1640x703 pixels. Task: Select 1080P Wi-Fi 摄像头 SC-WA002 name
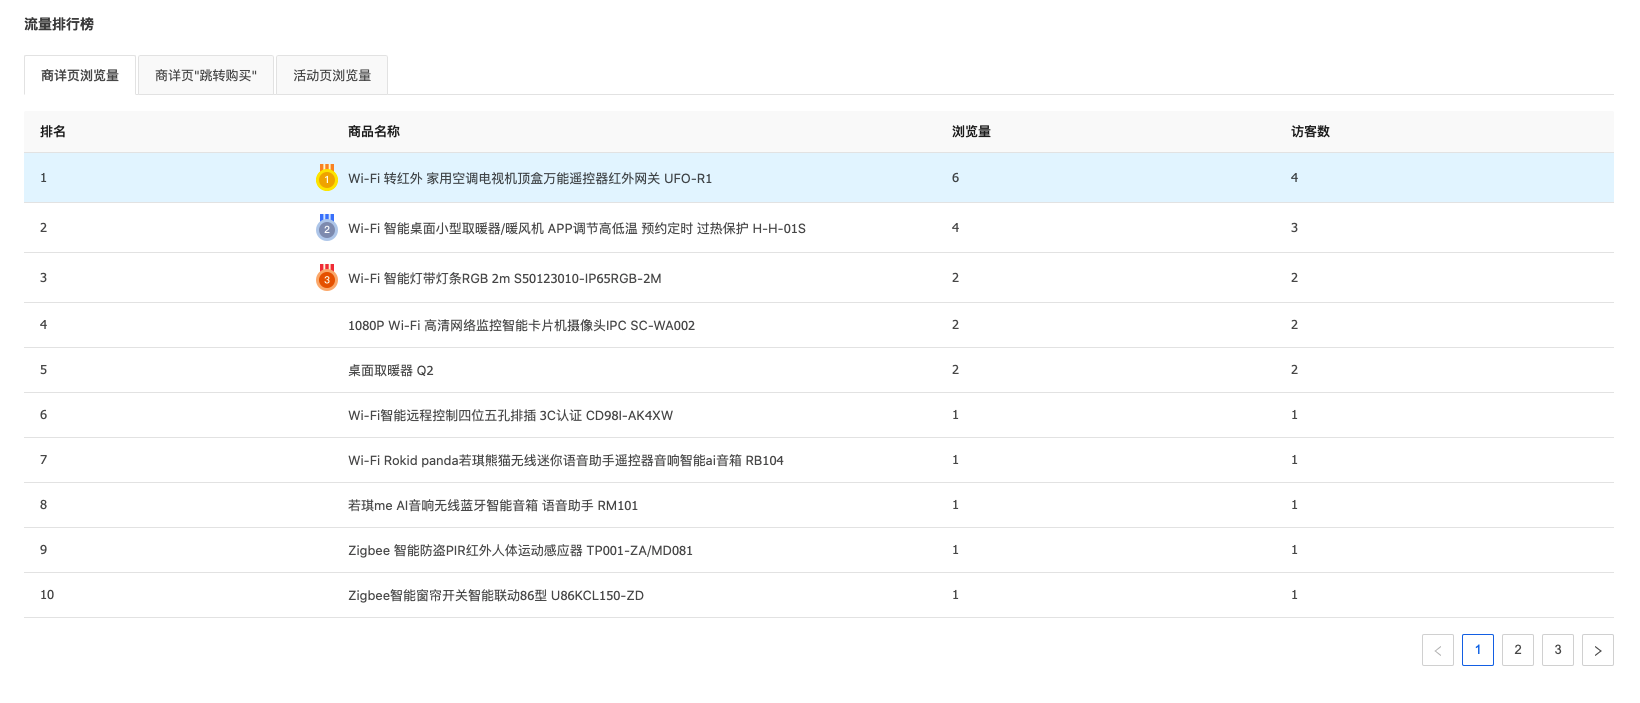pos(521,325)
